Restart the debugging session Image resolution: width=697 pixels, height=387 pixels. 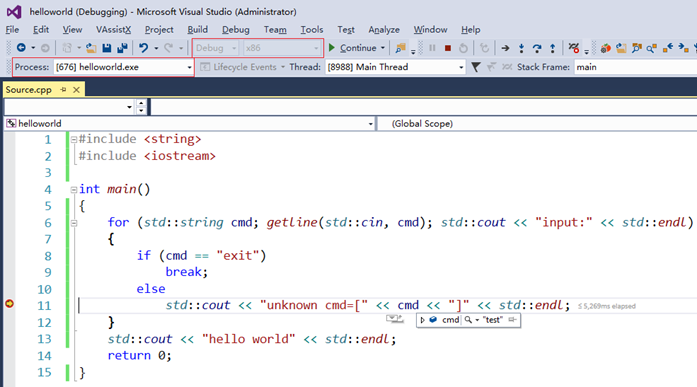463,48
